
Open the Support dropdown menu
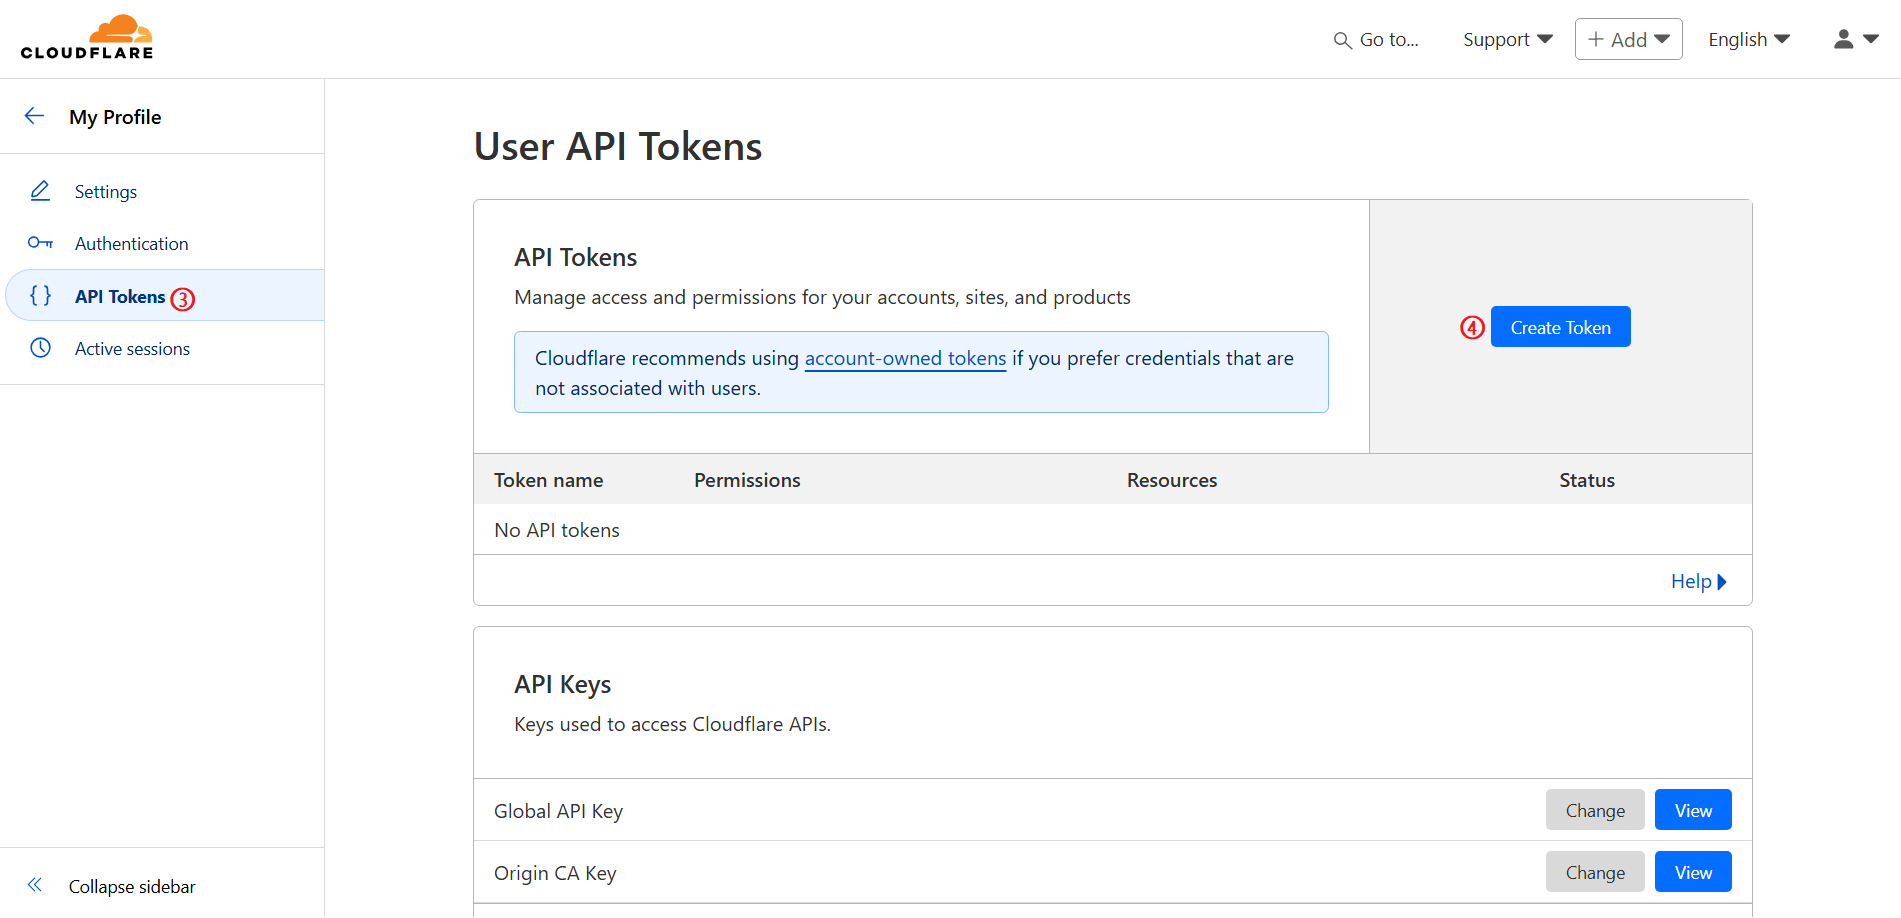point(1507,39)
